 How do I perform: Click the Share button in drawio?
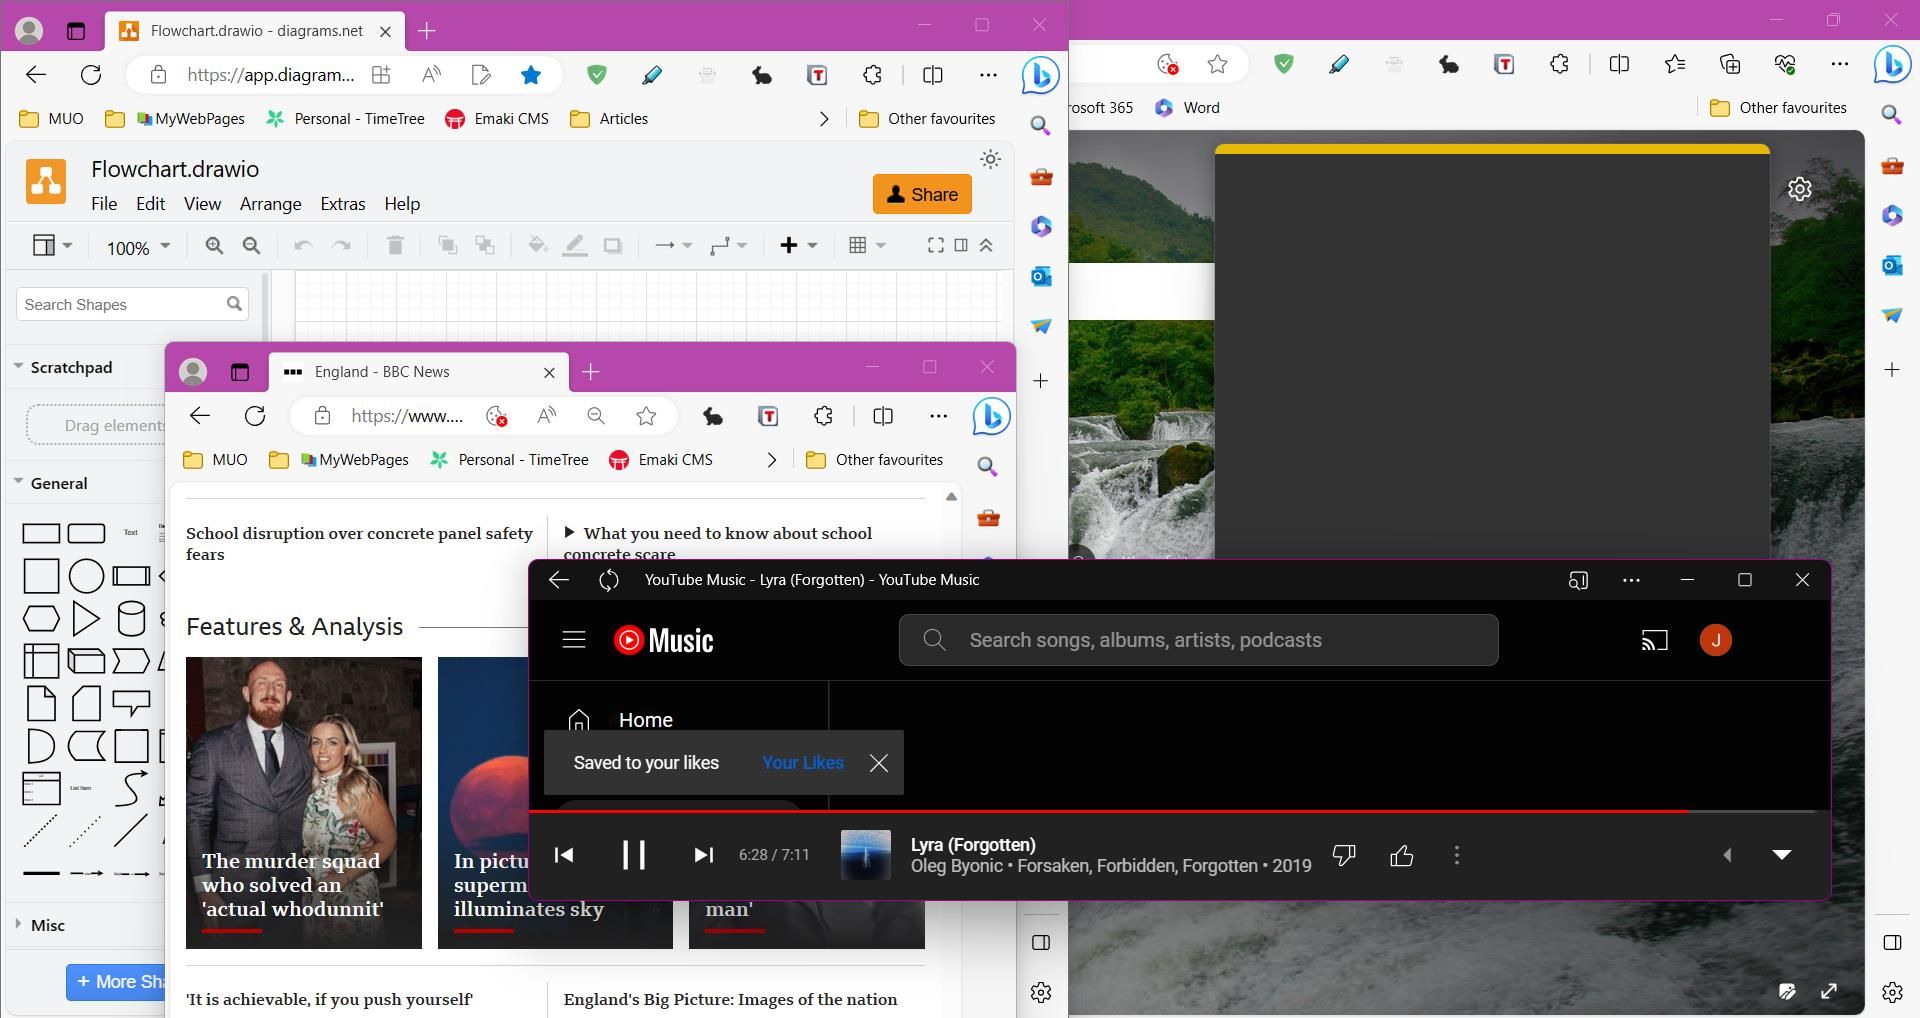coord(921,194)
